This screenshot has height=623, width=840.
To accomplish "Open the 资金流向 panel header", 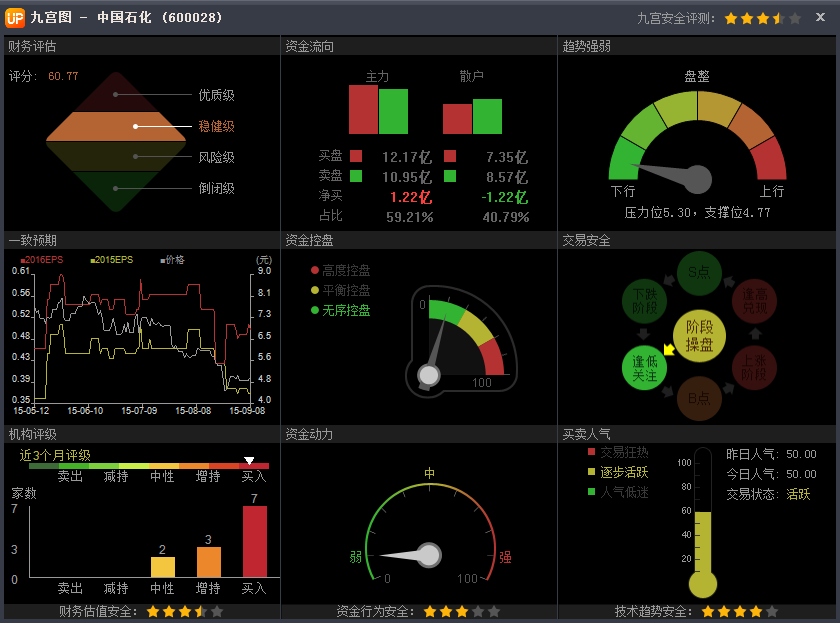I will point(419,47).
